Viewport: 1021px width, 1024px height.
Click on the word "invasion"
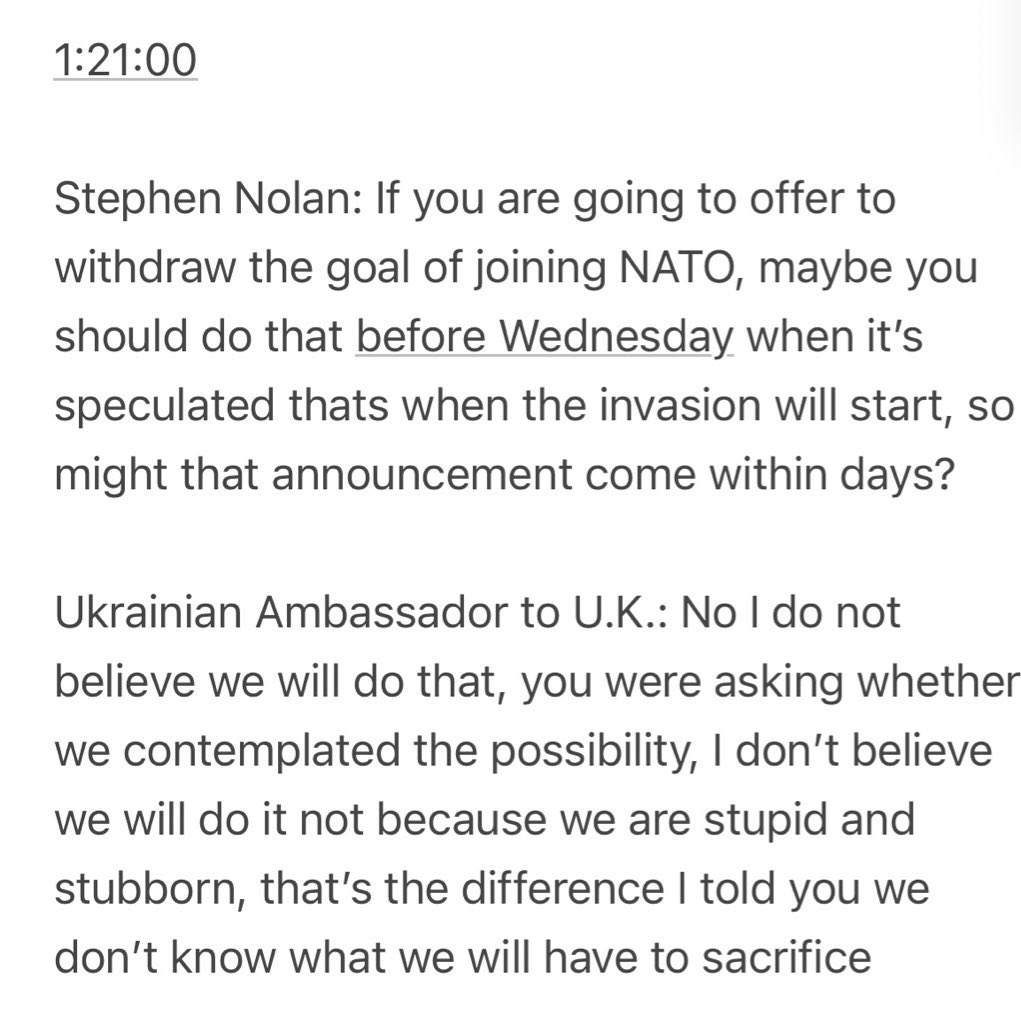pyautogui.click(x=680, y=405)
